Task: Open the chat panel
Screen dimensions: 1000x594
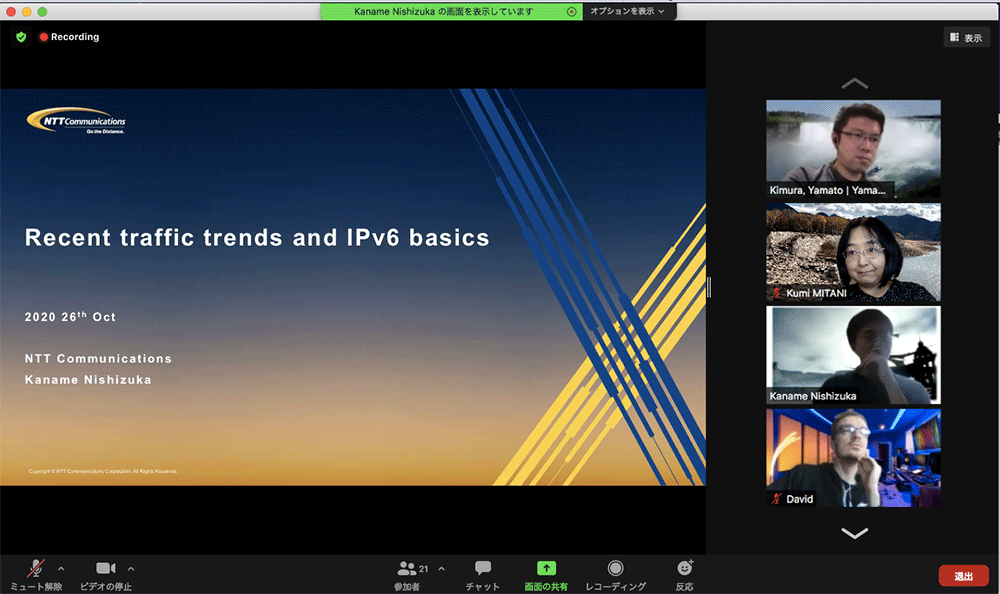Action: tap(483, 575)
